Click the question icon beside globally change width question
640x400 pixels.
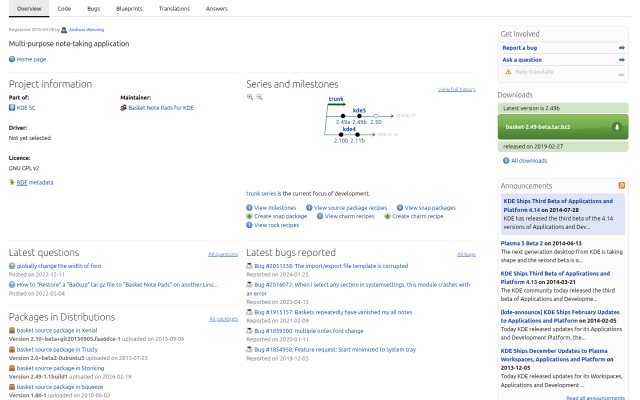point(12,266)
